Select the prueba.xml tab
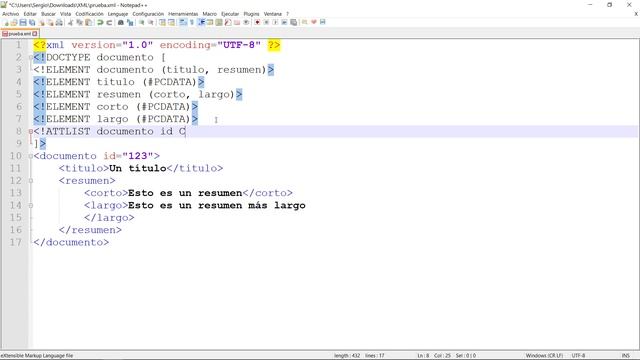 coord(19,33)
